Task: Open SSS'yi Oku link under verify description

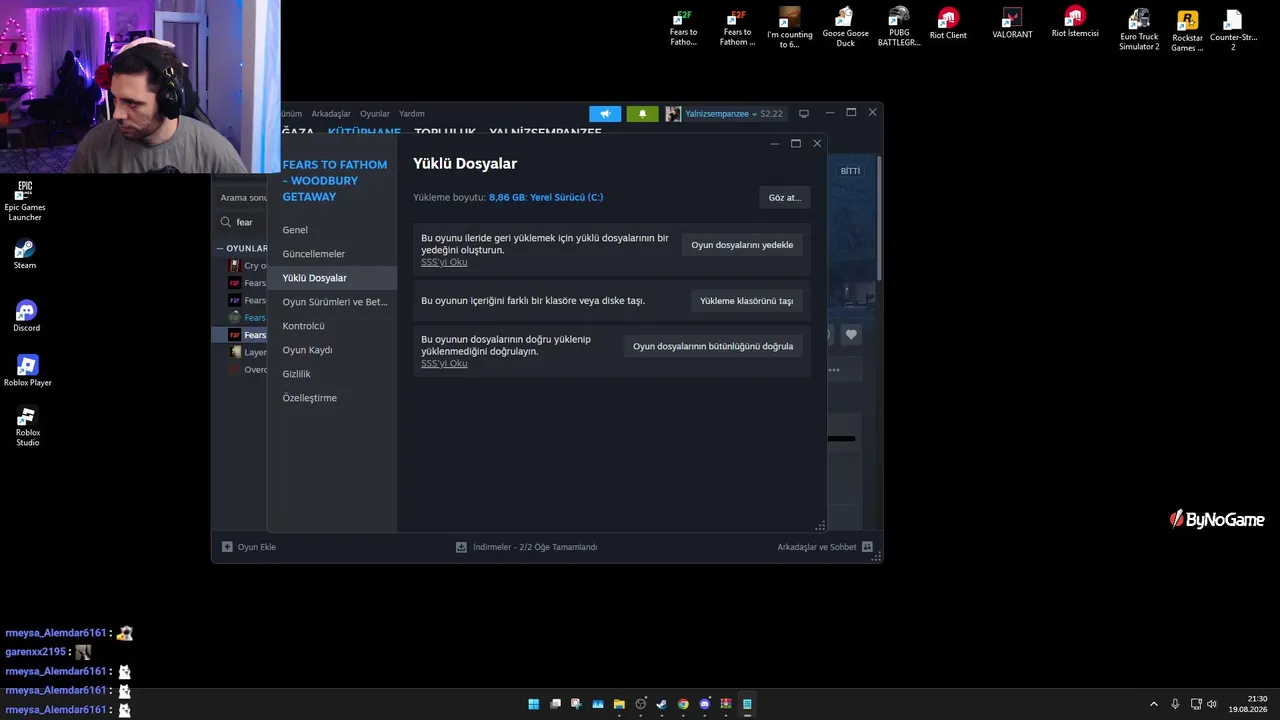Action: pos(444,363)
